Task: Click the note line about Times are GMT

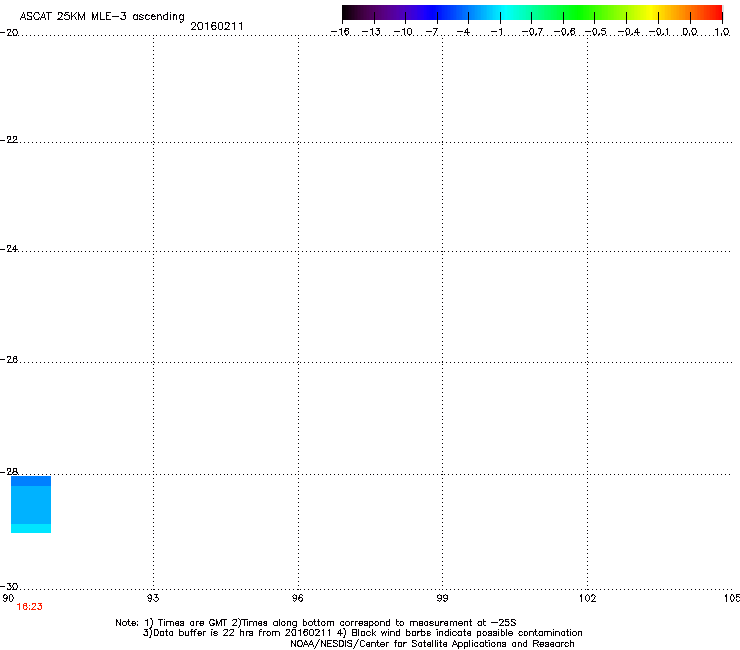Action: [x=316, y=623]
